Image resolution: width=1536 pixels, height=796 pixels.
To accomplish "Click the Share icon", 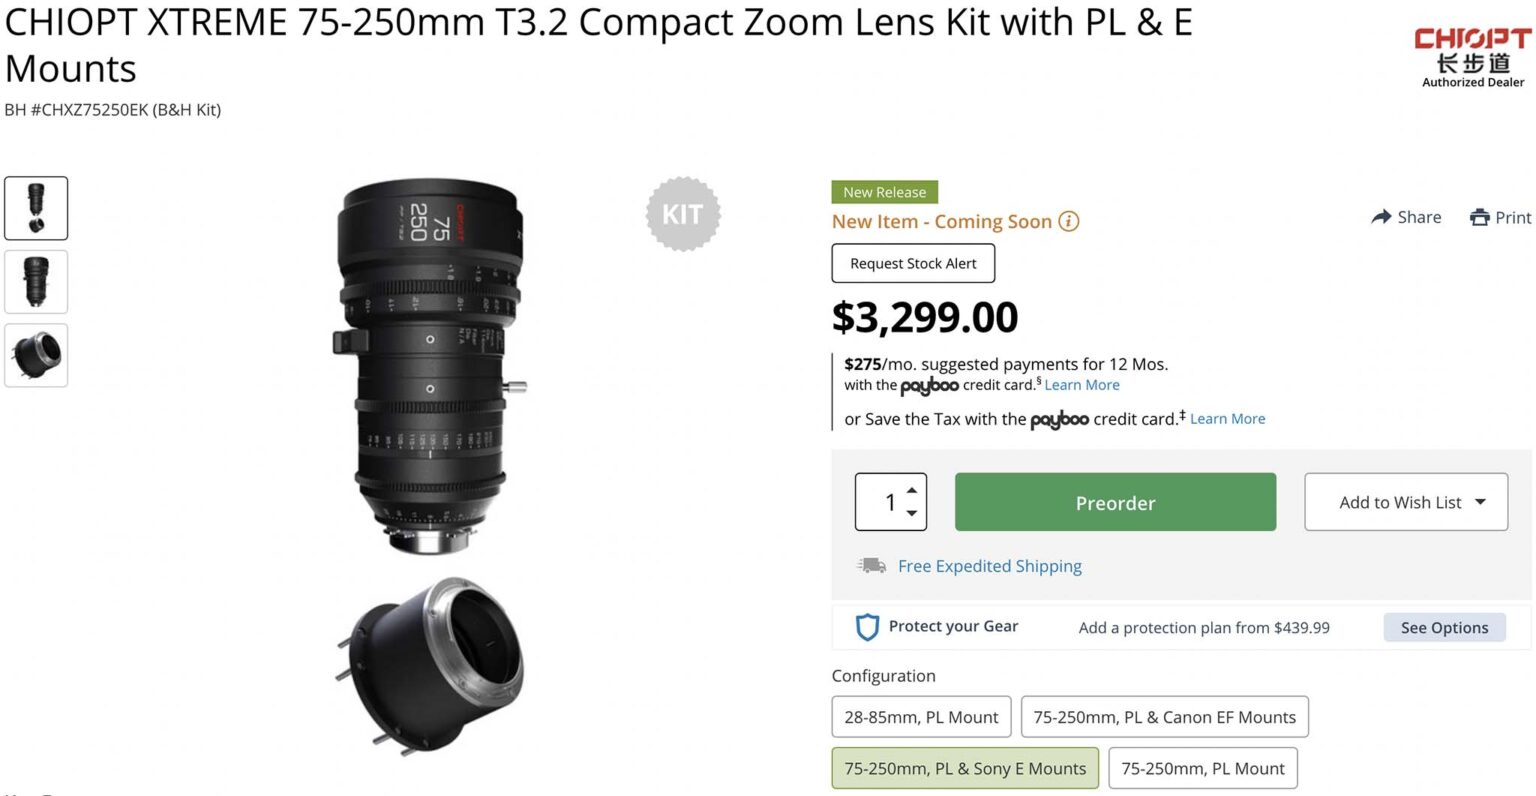I will tap(1382, 216).
